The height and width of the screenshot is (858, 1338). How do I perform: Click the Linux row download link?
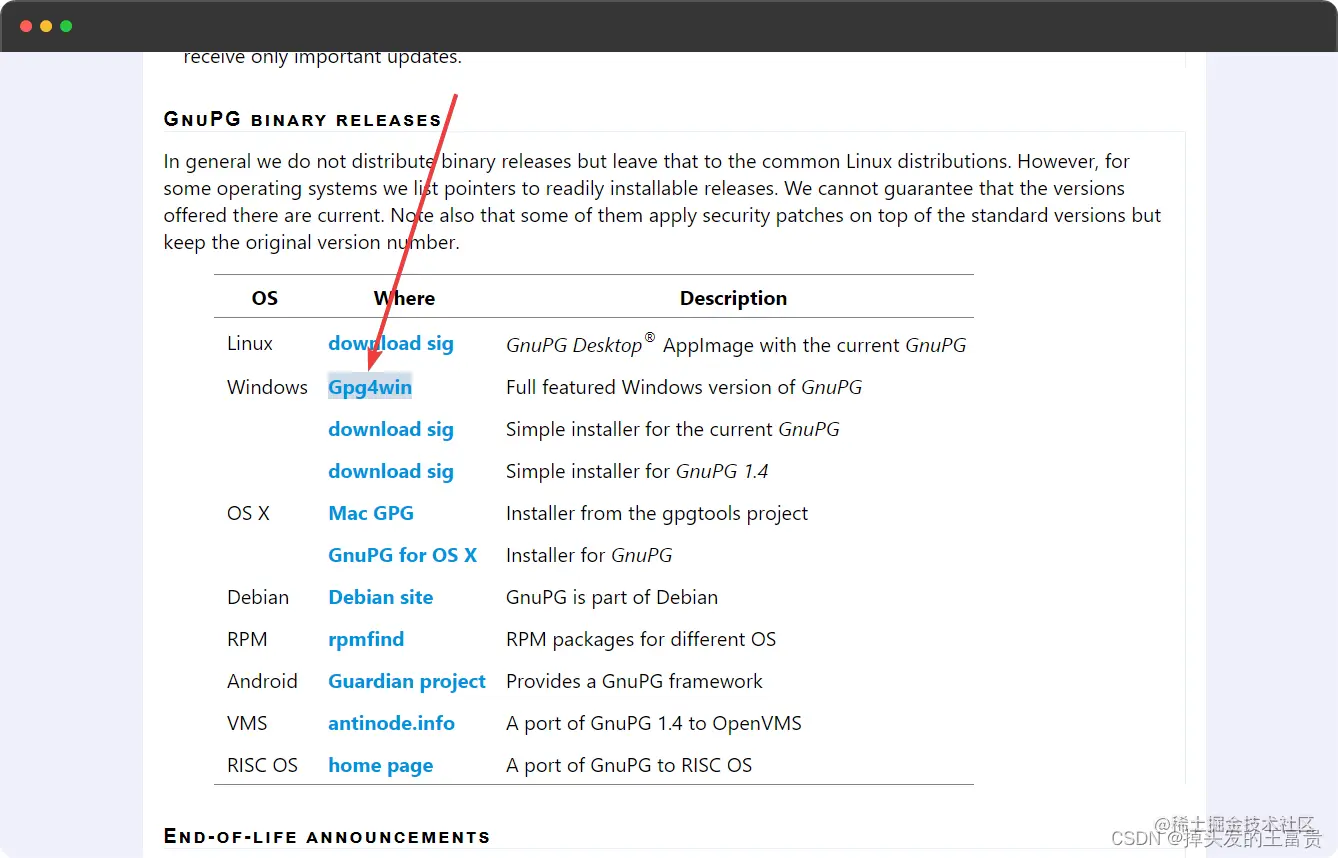click(x=375, y=343)
